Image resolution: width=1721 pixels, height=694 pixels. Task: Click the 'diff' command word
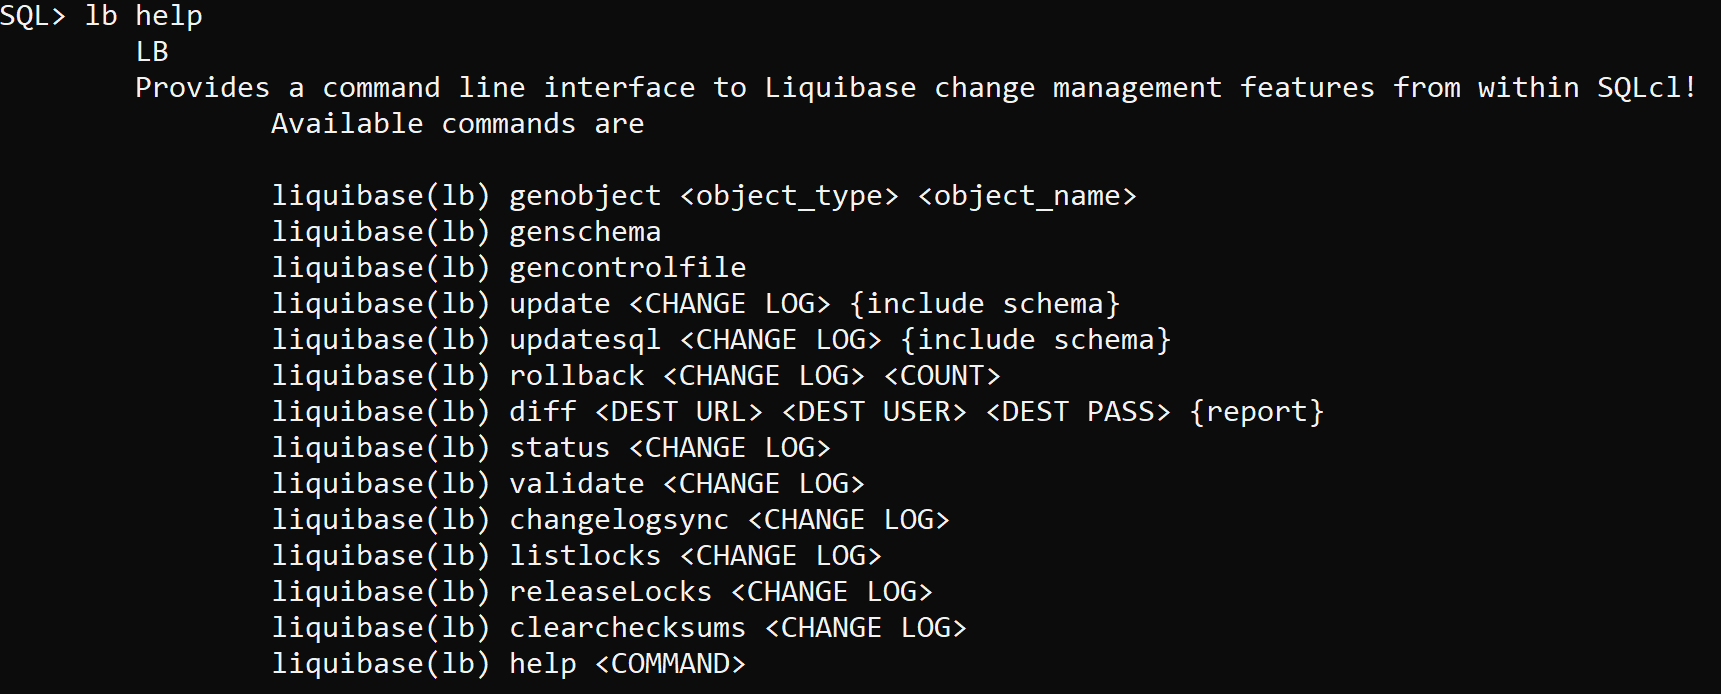[x=543, y=412]
